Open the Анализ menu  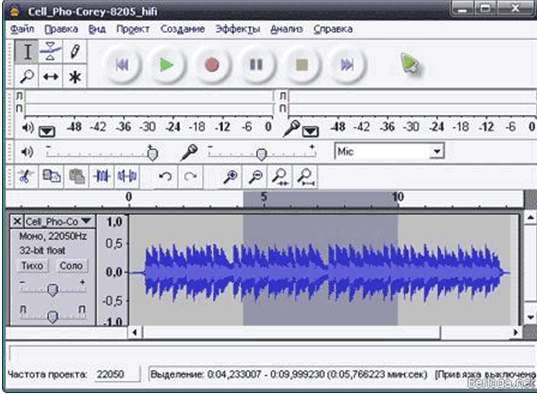(287, 29)
